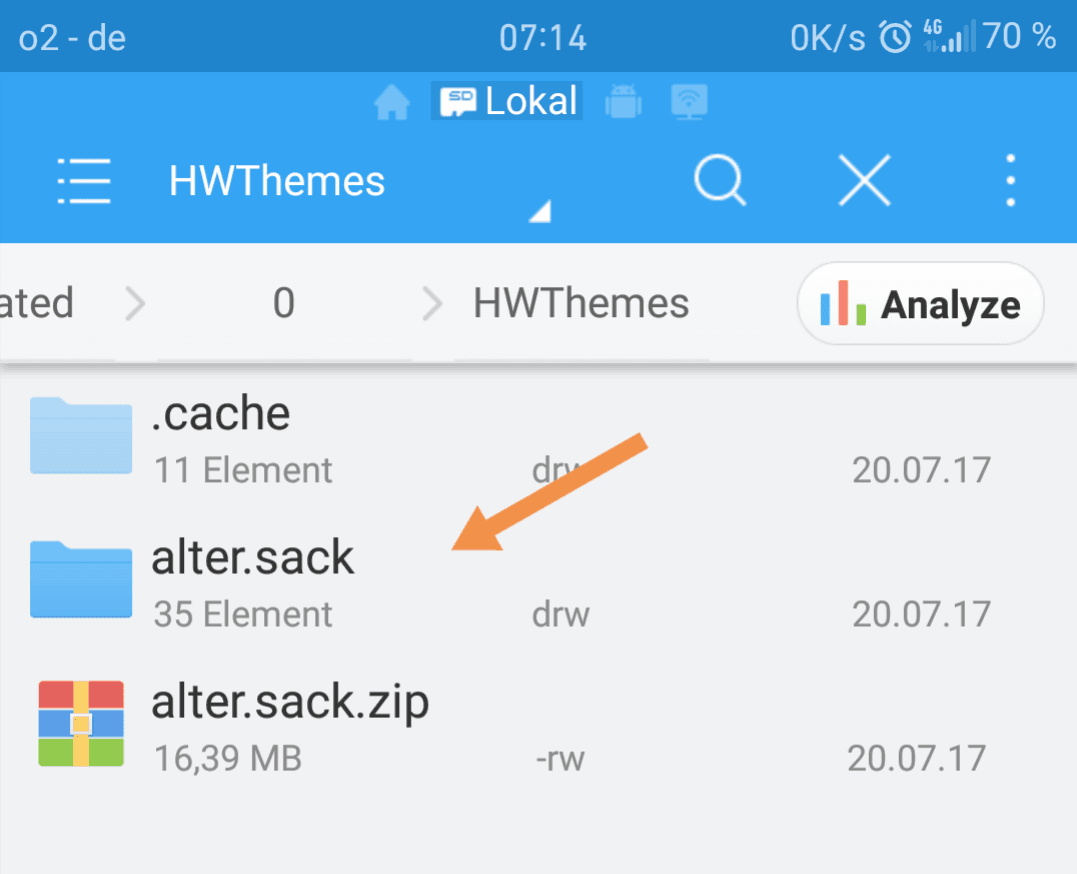
Task: Open the alter.sack folder
Action: point(538,581)
